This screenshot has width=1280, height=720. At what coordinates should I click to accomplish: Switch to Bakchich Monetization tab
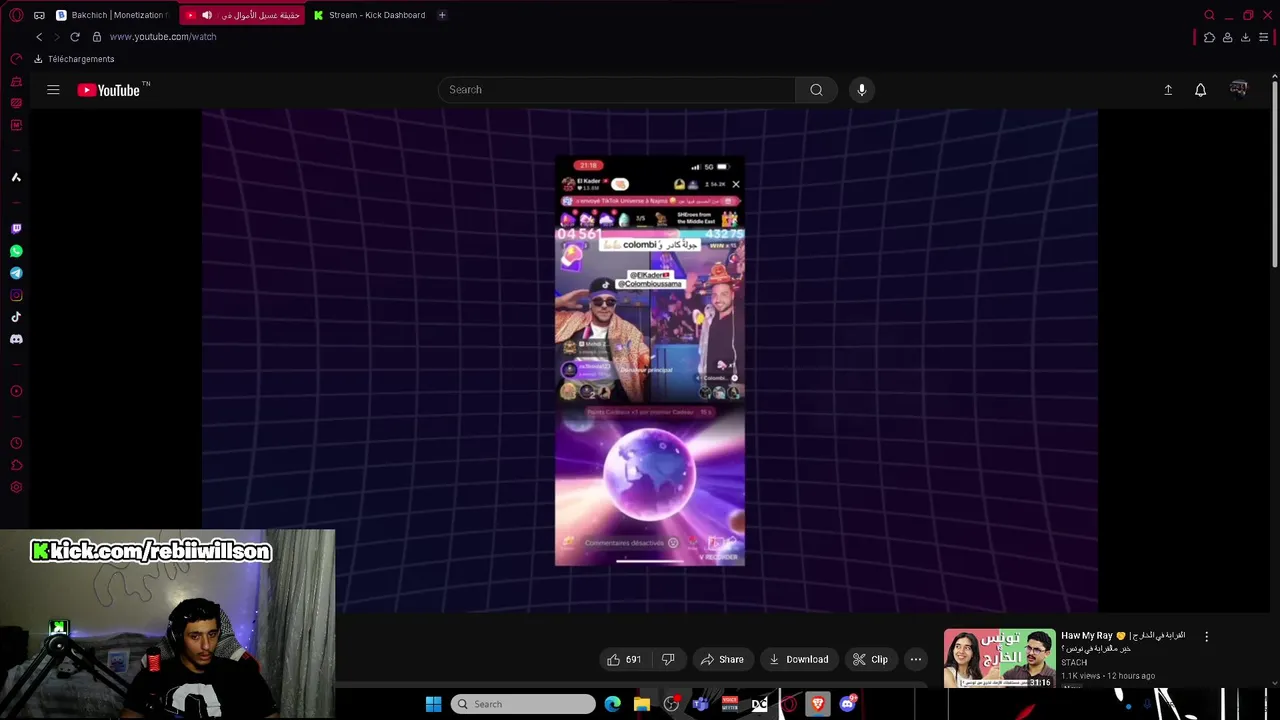pyautogui.click(x=113, y=15)
